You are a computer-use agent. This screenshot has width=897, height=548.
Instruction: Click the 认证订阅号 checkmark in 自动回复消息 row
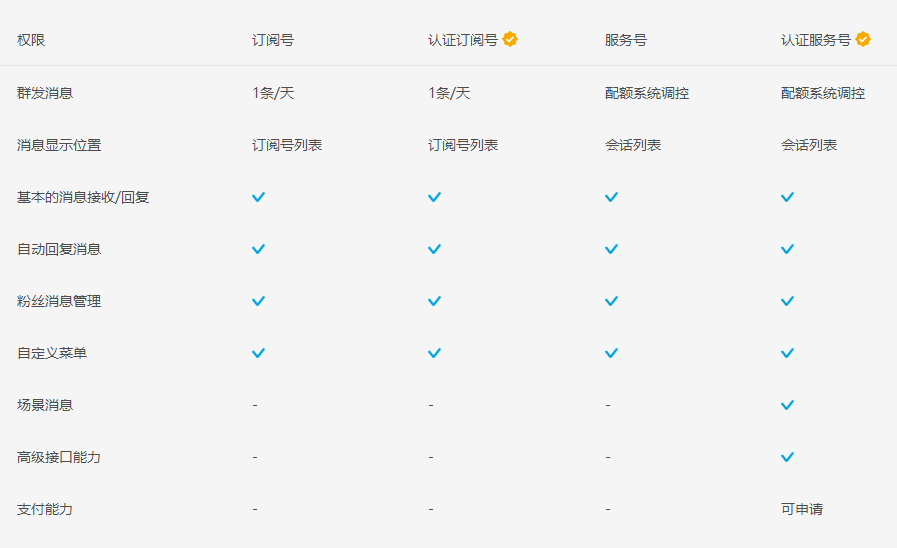[x=435, y=249]
